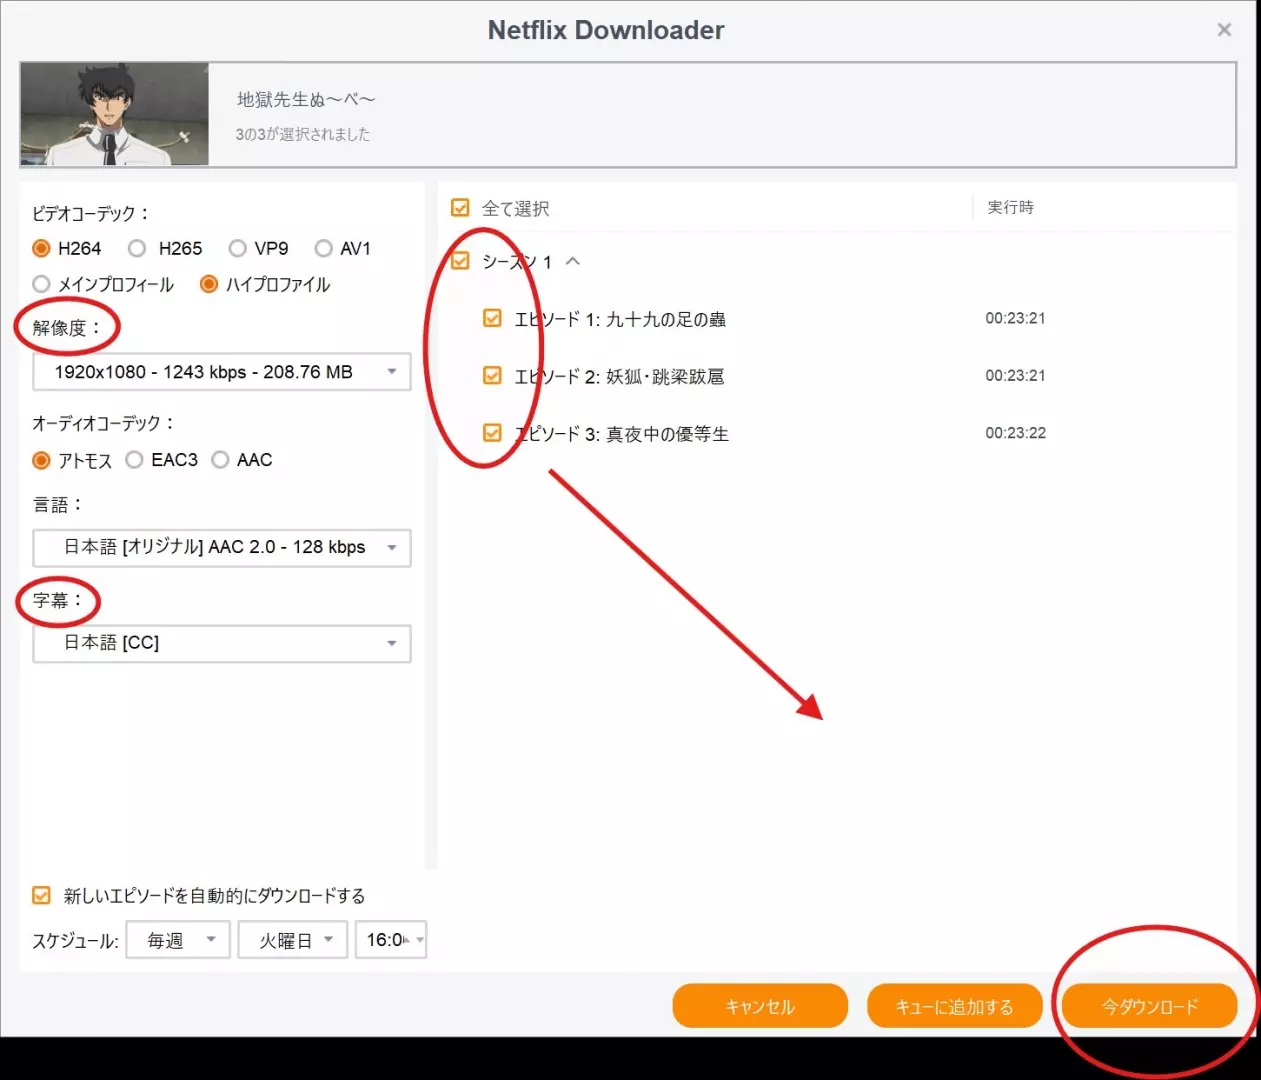This screenshot has height=1080, width=1261.
Task: Click the 3の3が選択されました status text
Action: [303, 134]
